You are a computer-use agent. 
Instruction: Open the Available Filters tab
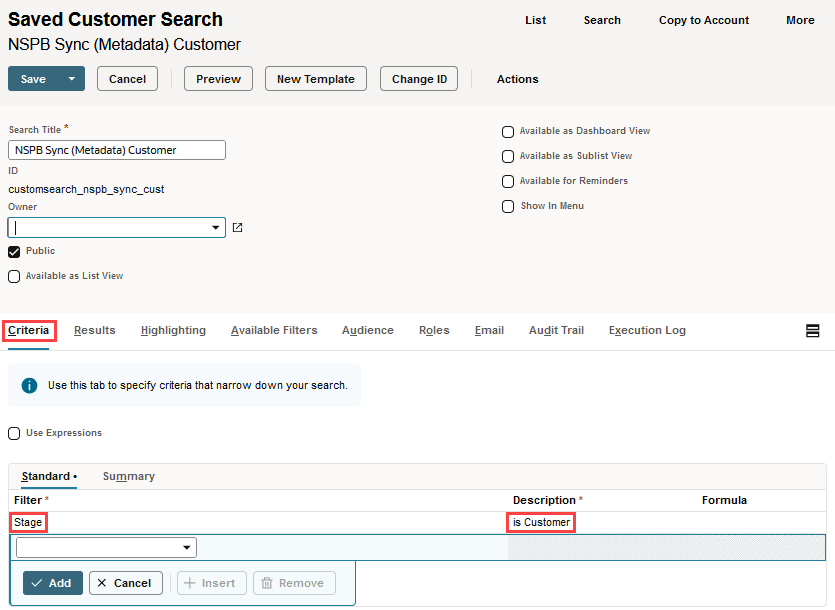pos(274,330)
